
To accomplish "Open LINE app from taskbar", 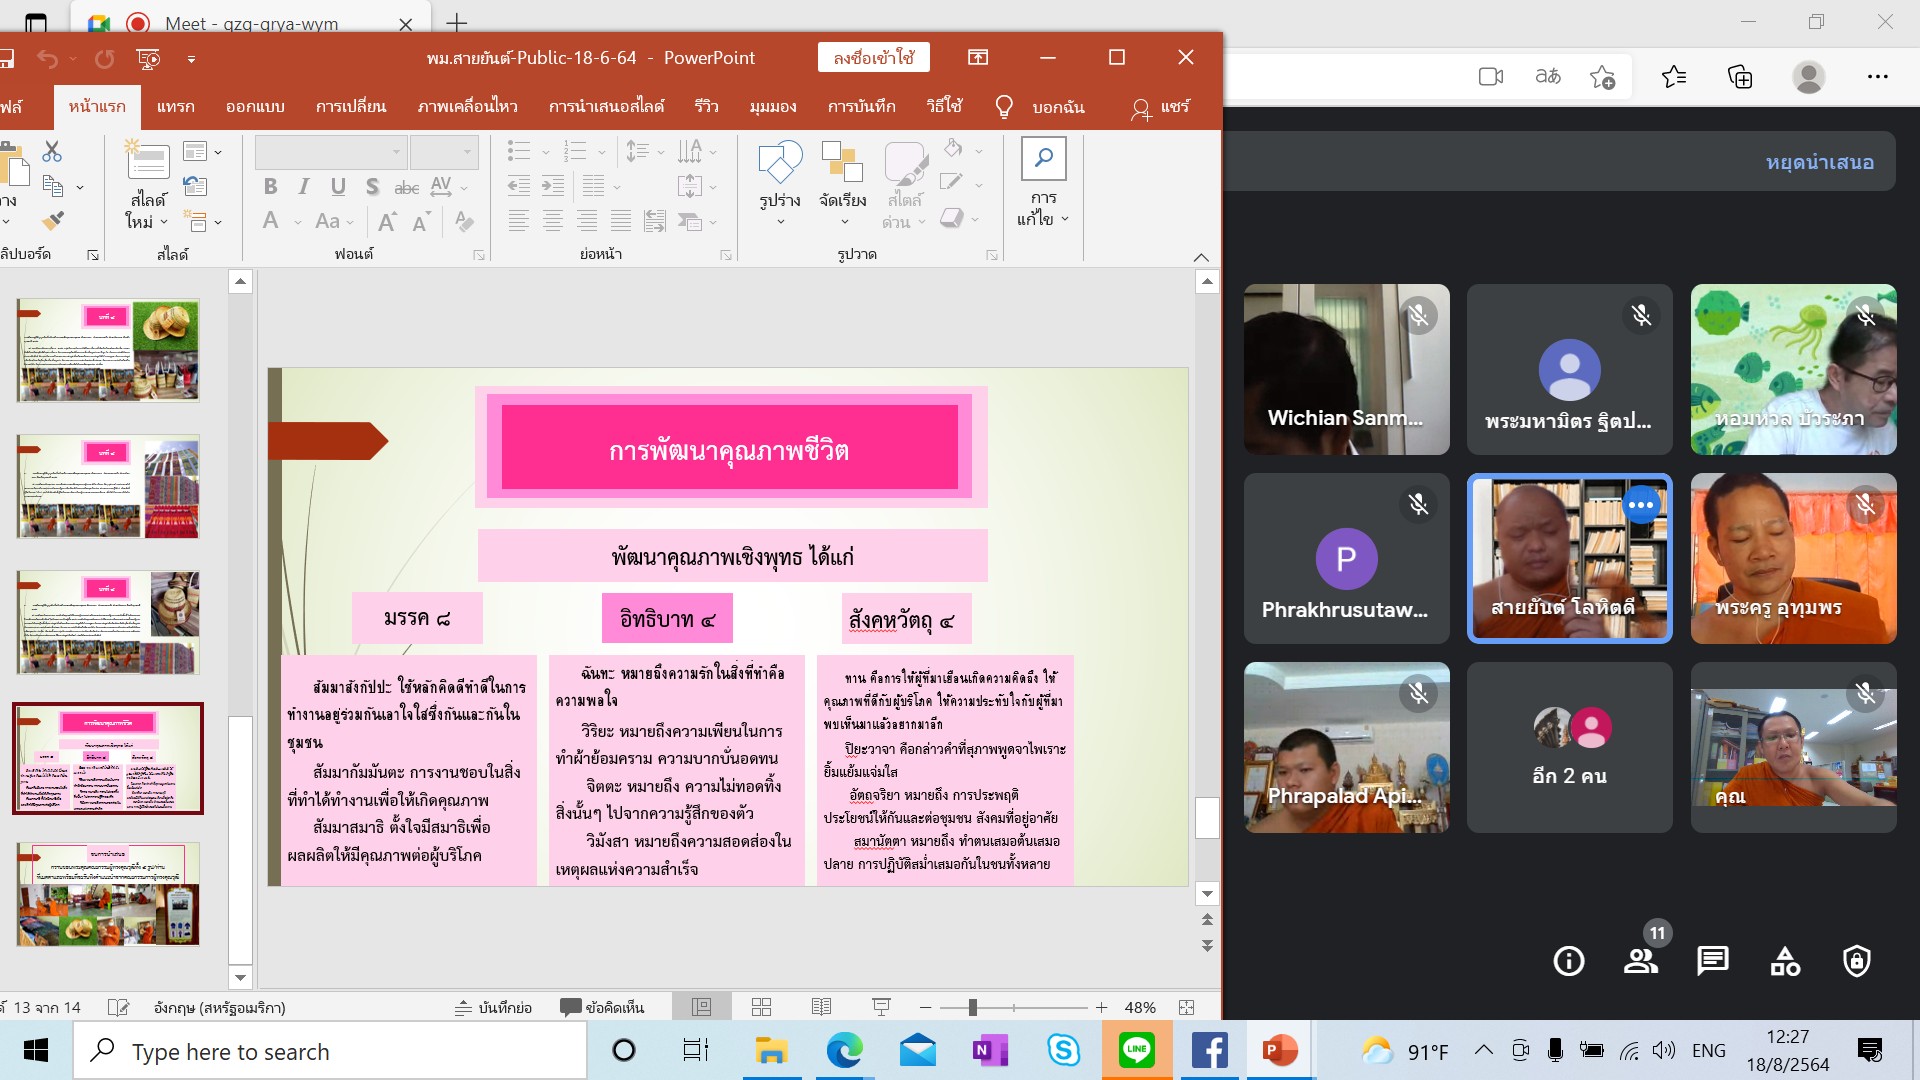I will click(x=1137, y=1051).
